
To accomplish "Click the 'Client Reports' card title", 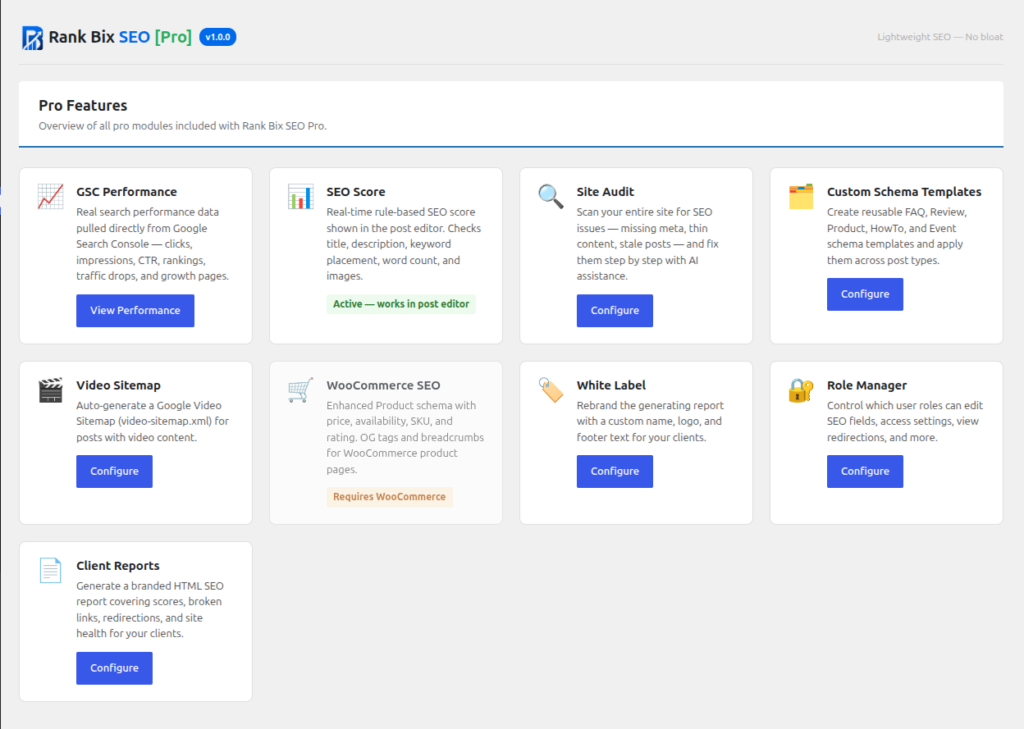I will 118,566.
